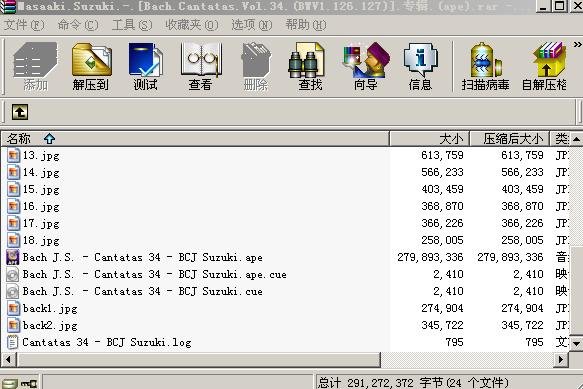This screenshot has height=389, width=583.
Task: Click the password key status icon
Action: click(x=29, y=384)
